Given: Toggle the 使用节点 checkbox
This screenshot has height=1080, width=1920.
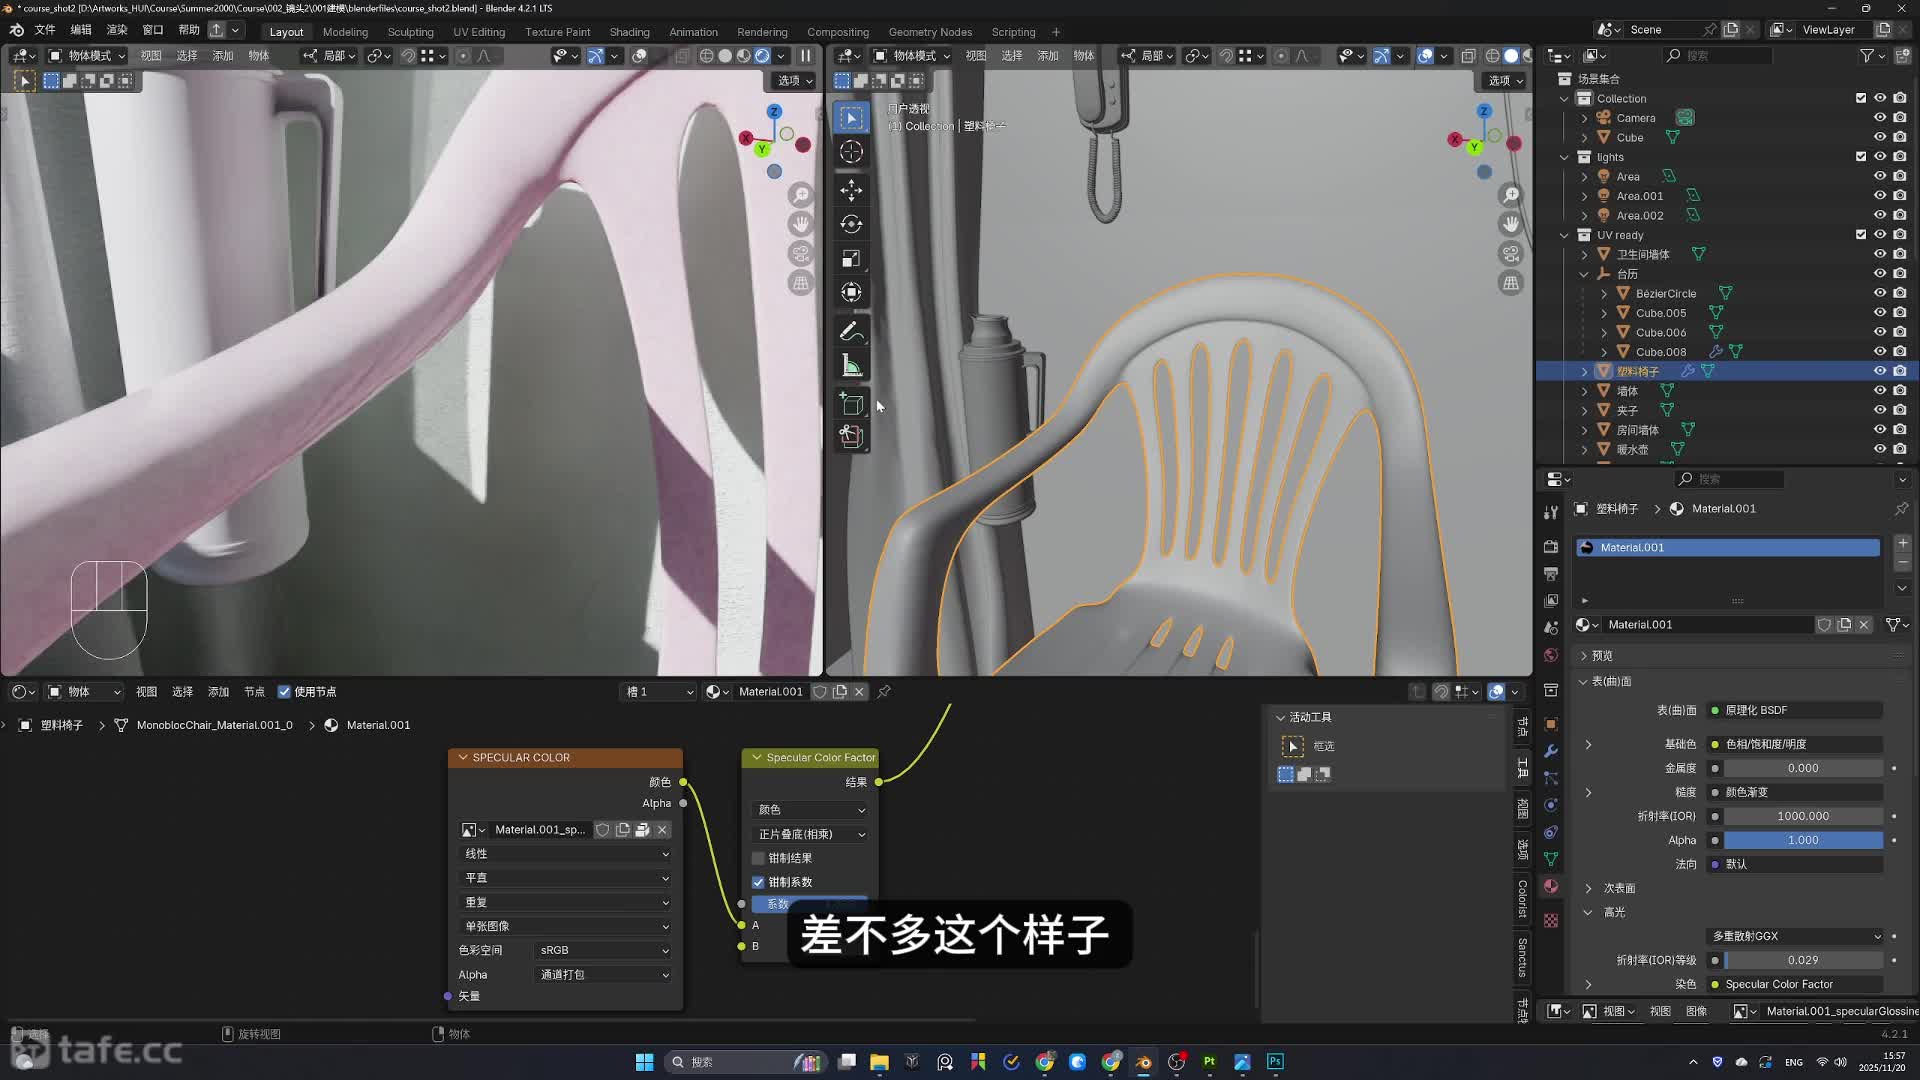Looking at the screenshot, I should point(284,692).
